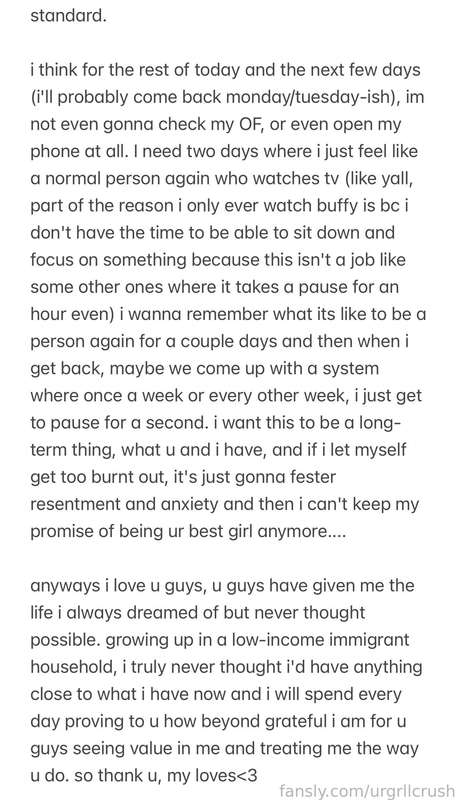Click the word "standard." at the top
459x800 pixels.
pos(68,15)
